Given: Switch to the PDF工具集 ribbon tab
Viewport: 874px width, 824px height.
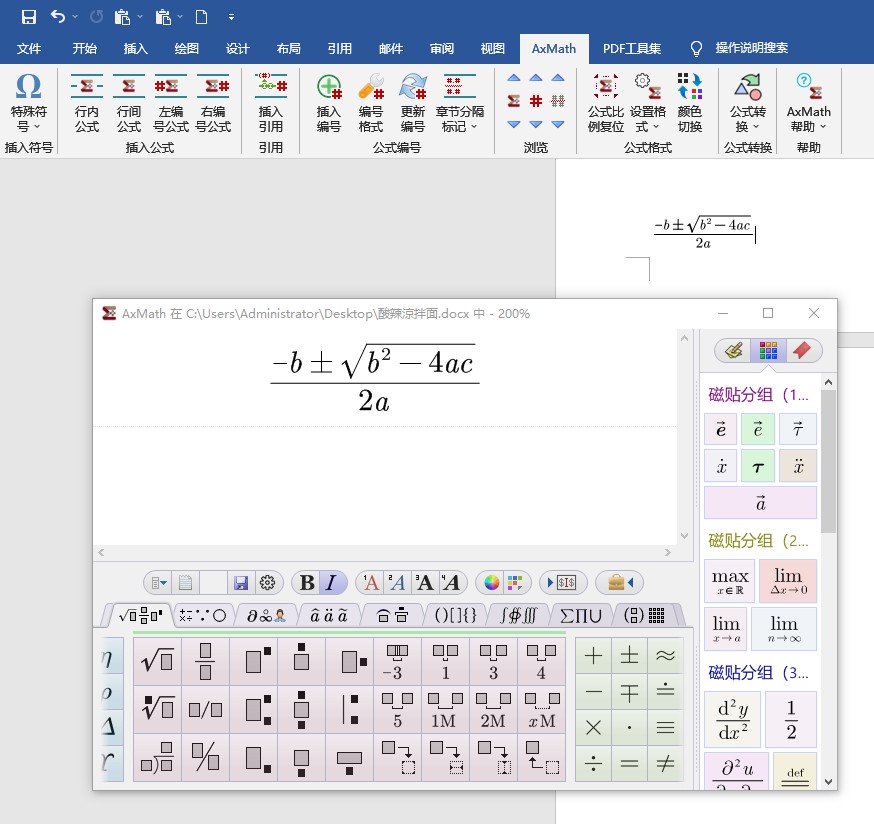Looking at the screenshot, I should [x=632, y=49].
